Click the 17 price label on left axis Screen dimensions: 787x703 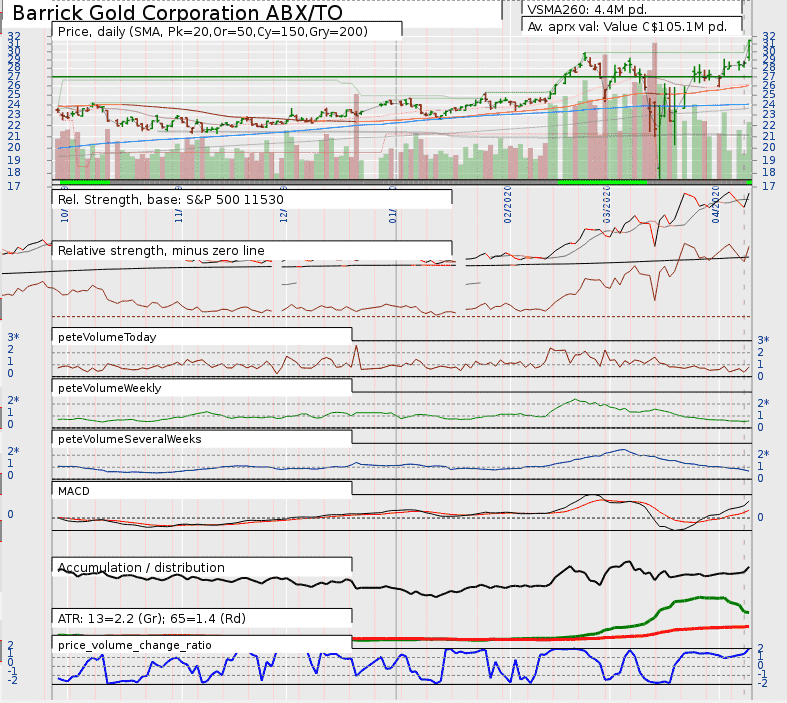[14, 186]
